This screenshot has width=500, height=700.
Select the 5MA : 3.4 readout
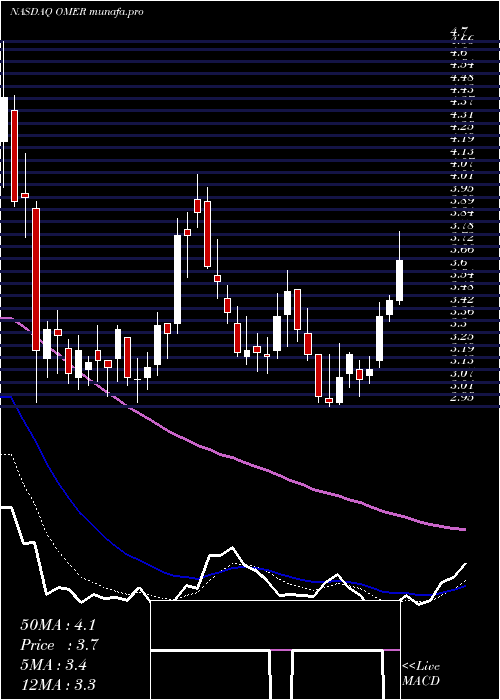click(x=54, y=665)
